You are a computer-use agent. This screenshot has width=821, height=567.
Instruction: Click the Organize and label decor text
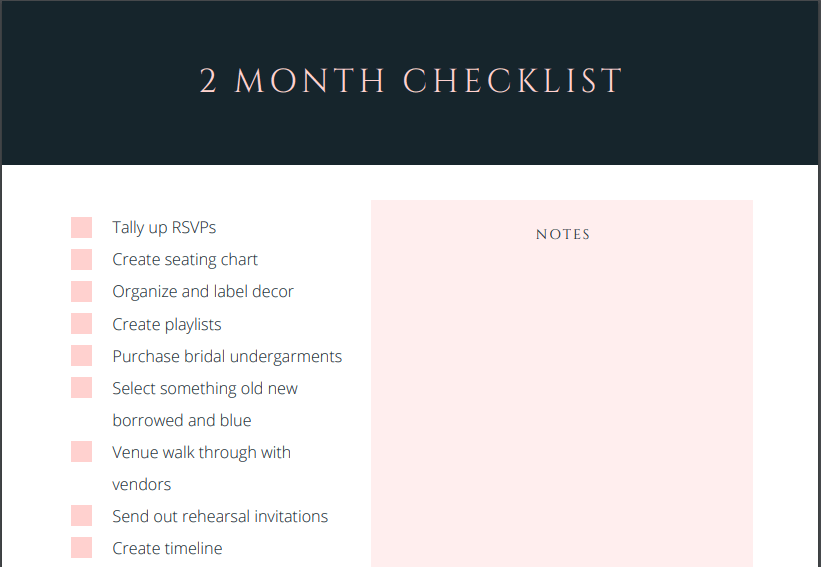point(203,292)
